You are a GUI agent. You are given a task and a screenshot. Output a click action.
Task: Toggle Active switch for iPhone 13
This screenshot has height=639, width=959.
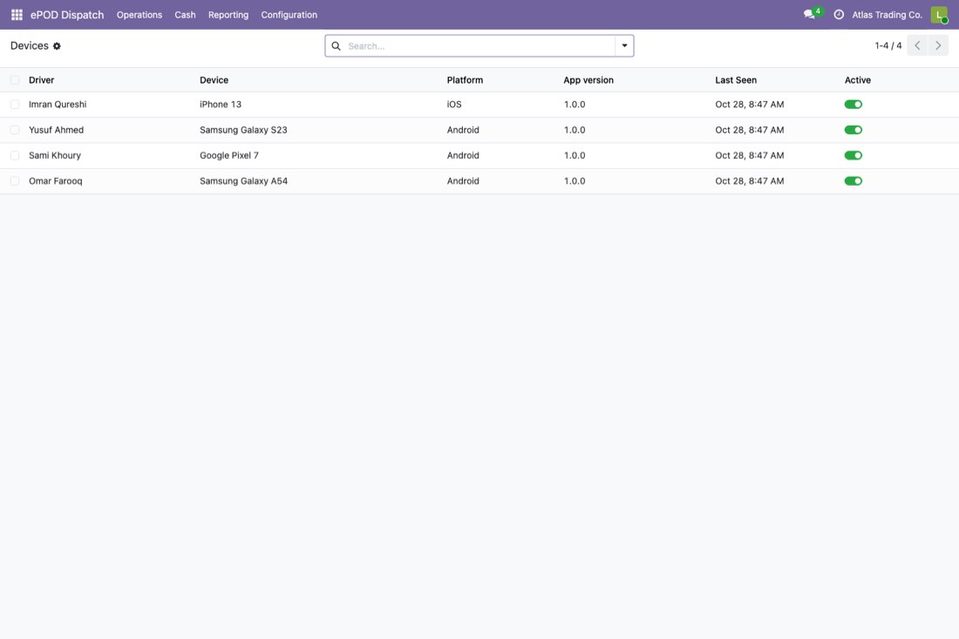pos(853,105)
